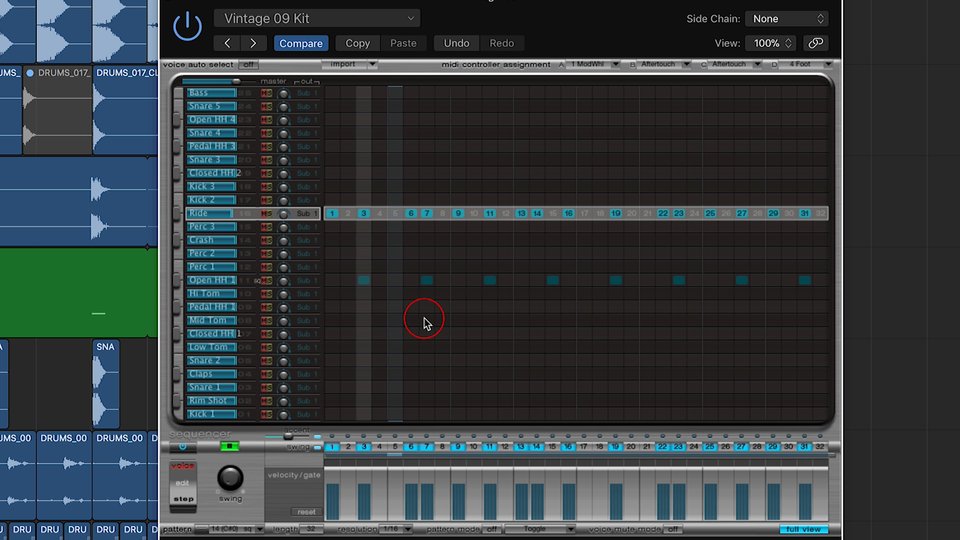Screen dimensions: 960x540
Task: Open the resolution 1/16 dropdown
Action: tap(396, 529)
